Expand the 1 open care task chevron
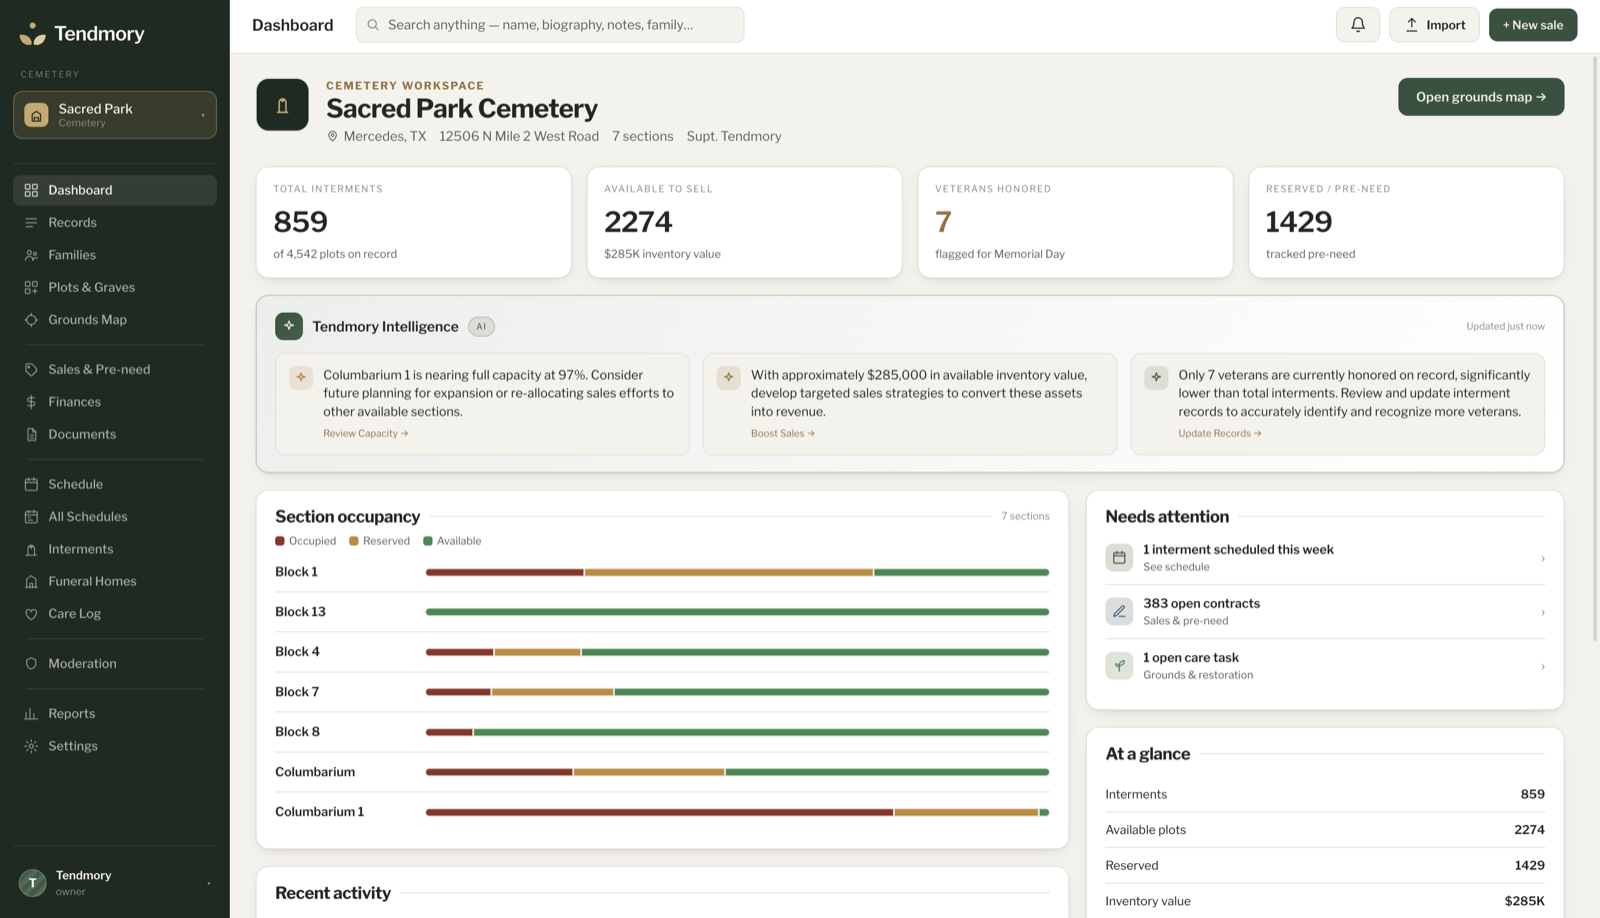The width and height of the screenshot is (1600, 918). pyautogui.click(x=1543, y=666)
